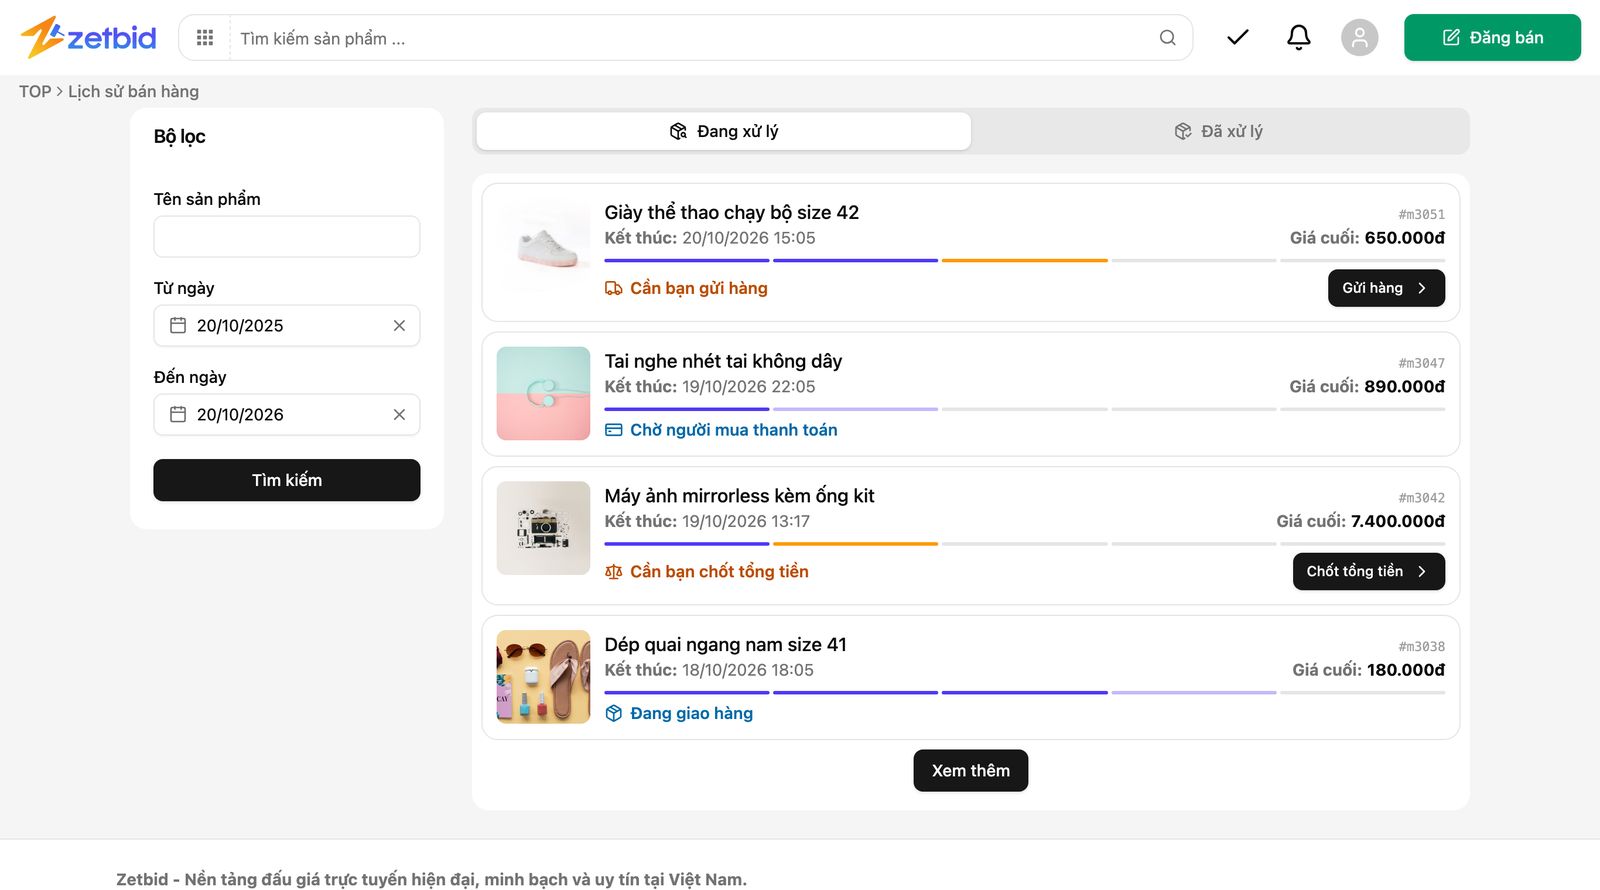Viewport: 1600px width, 890px height.
Task: Go to TOP in the breadcrumb
Action: pyautogui.click(x=35, y=92)
